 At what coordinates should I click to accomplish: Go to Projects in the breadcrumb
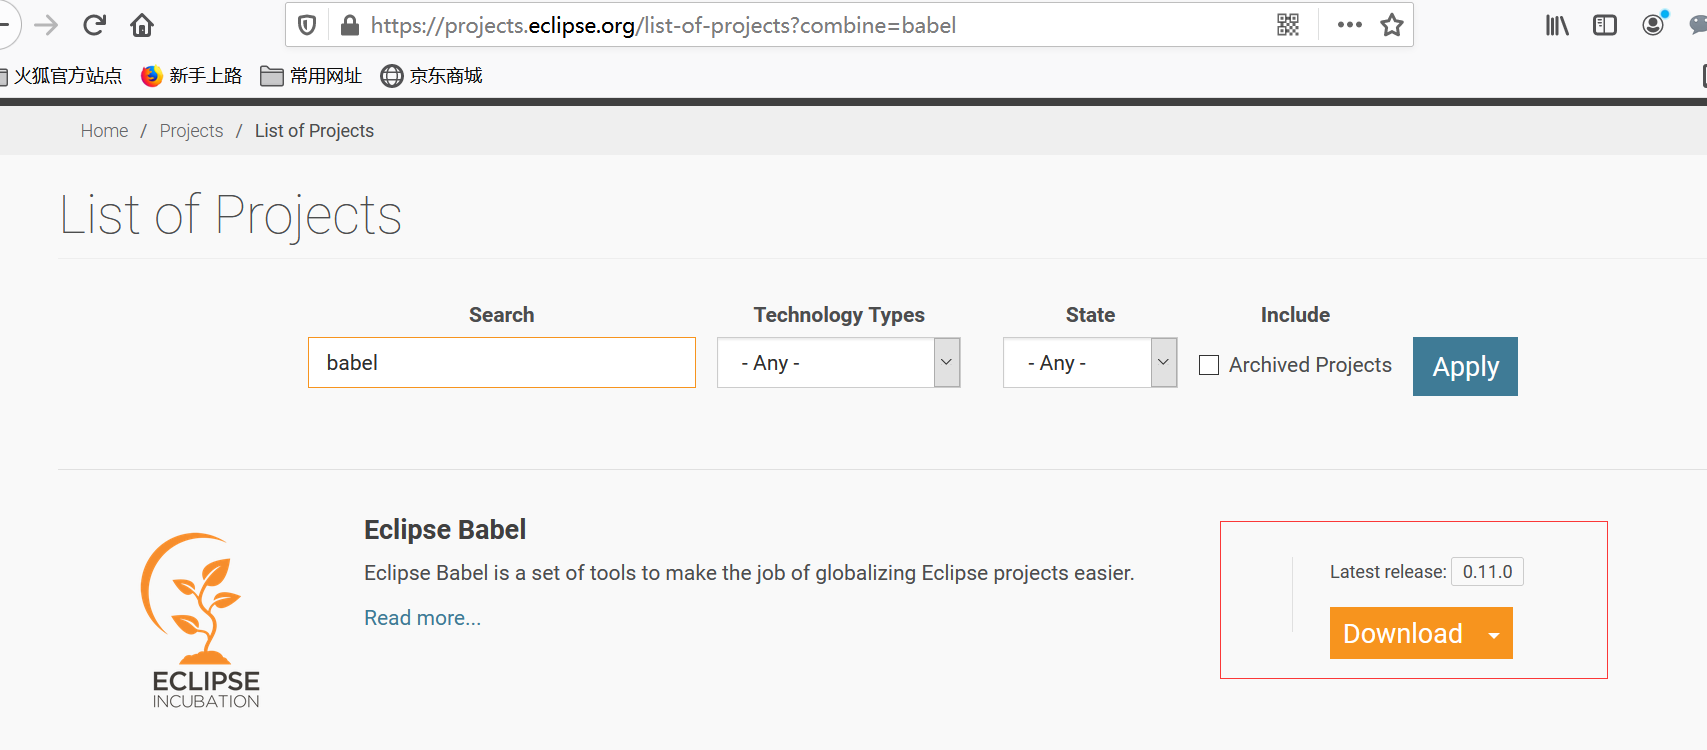pos(191,131)
